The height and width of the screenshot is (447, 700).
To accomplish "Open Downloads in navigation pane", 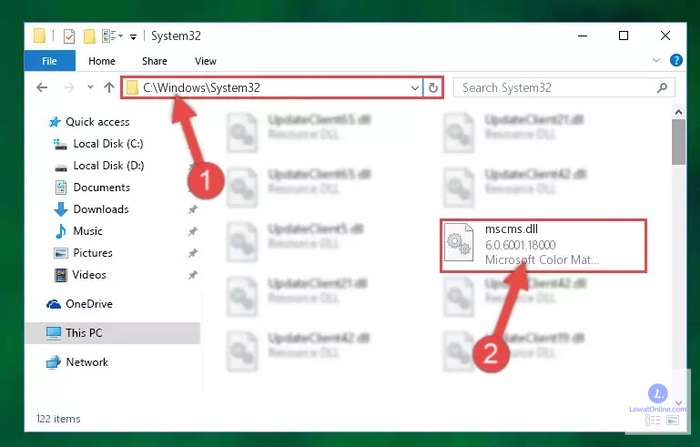I will [x=101, y=209].
